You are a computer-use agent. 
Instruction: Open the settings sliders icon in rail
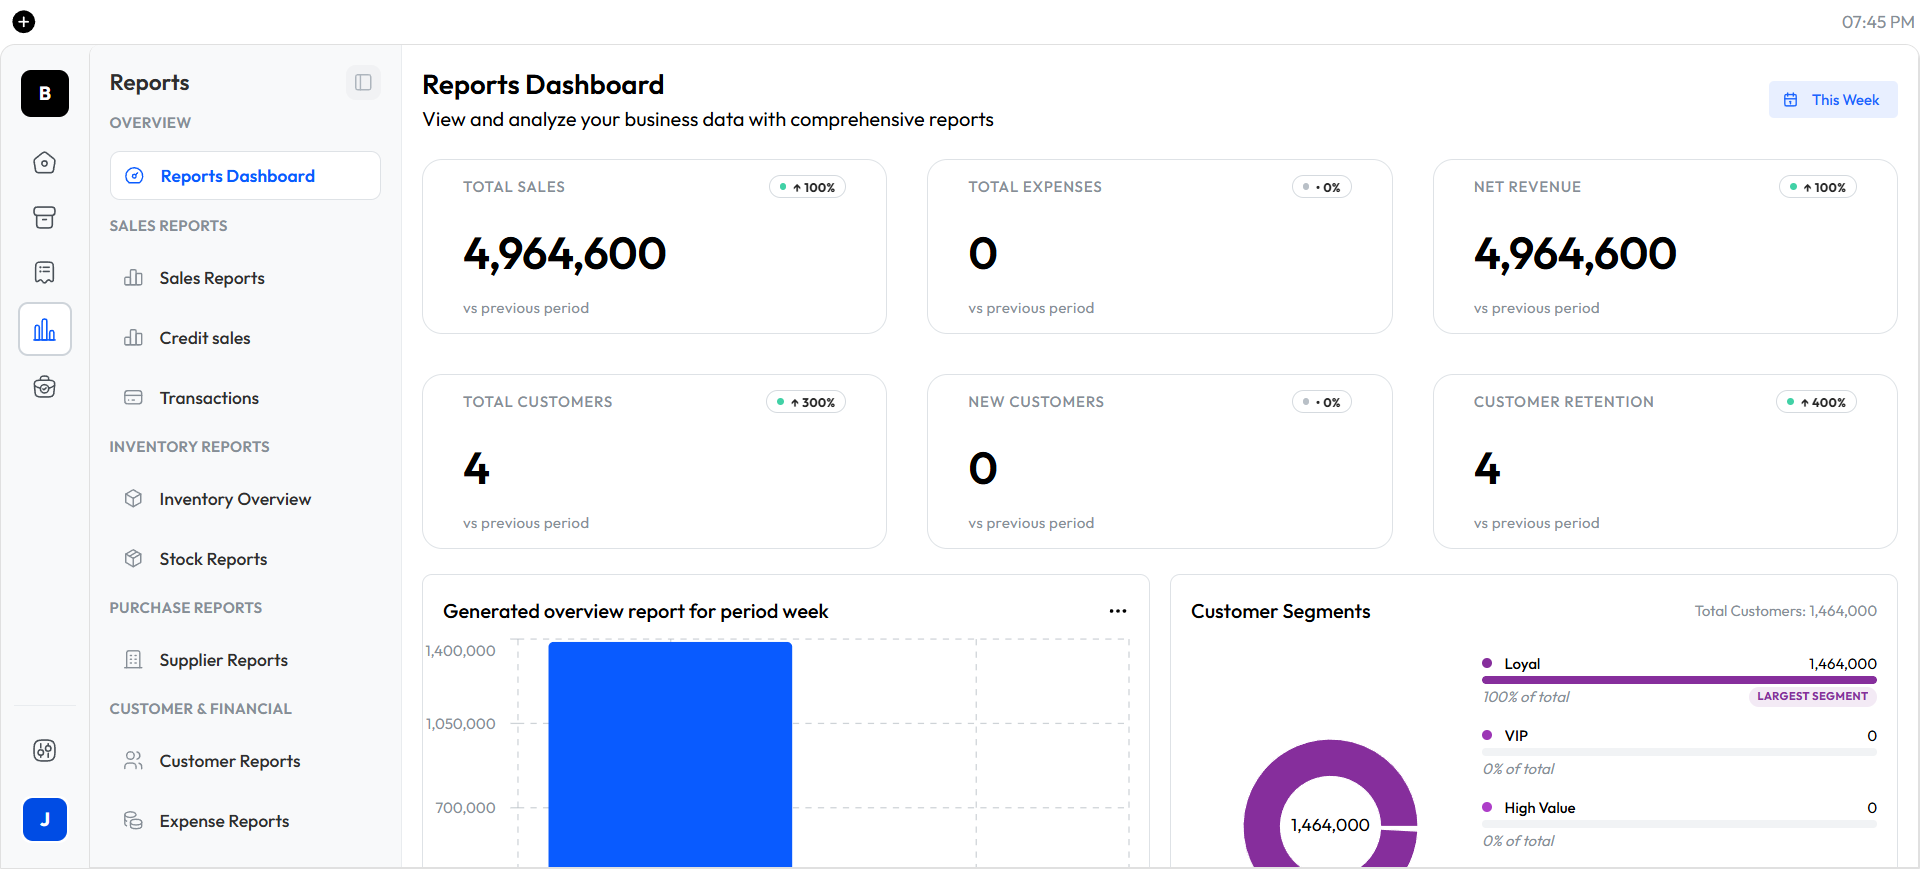(45, 750)
